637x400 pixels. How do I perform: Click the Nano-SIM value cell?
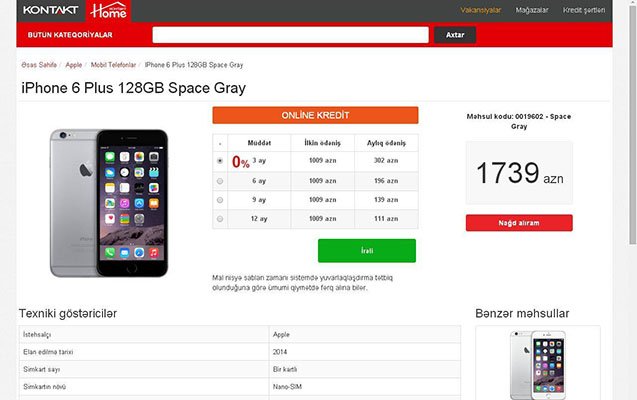click(x=365, y=387)
